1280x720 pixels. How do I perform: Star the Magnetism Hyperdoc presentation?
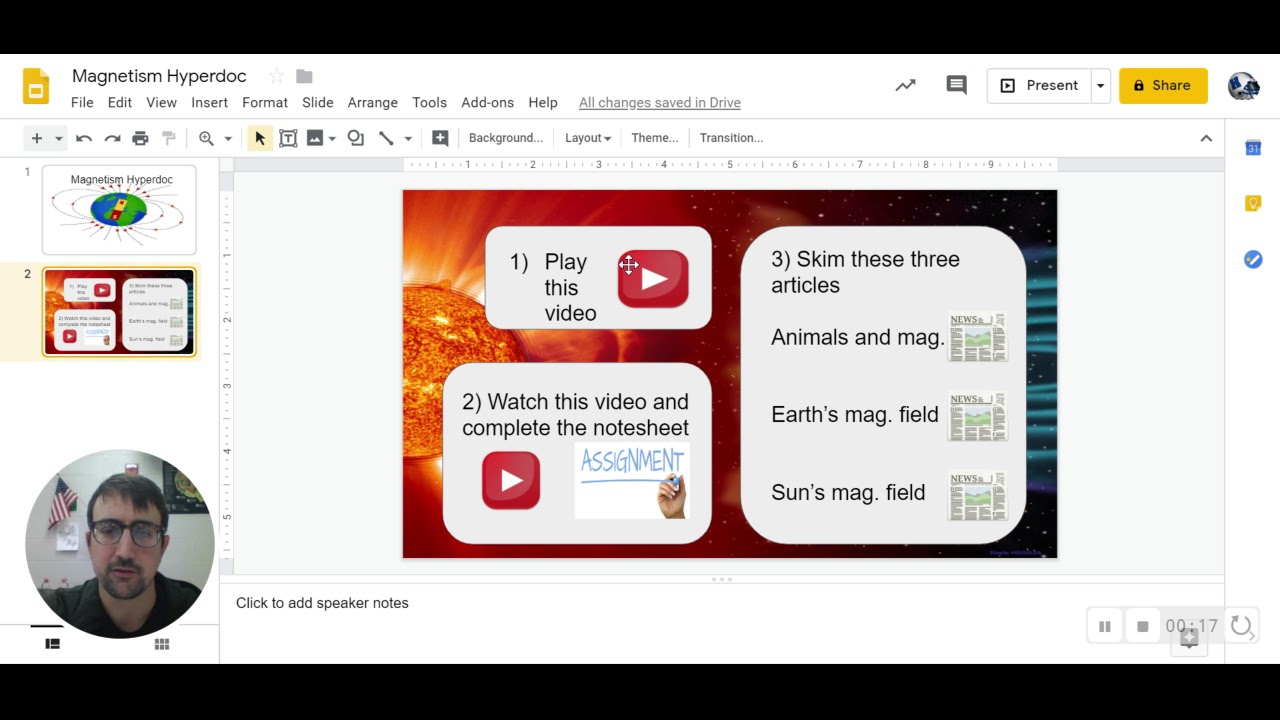pyautogui.click(x=276, y=76)
